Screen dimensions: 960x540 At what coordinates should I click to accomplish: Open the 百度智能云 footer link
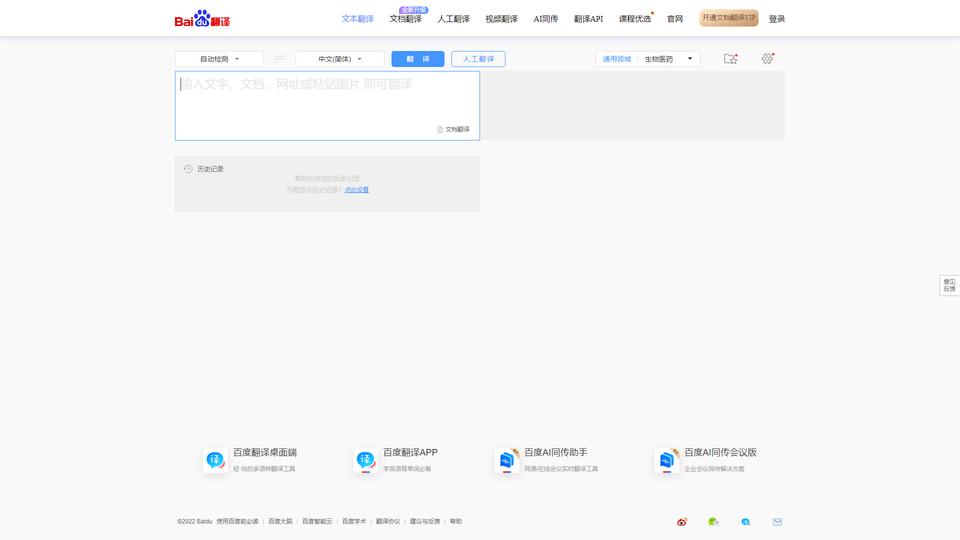tap(317, 522)
